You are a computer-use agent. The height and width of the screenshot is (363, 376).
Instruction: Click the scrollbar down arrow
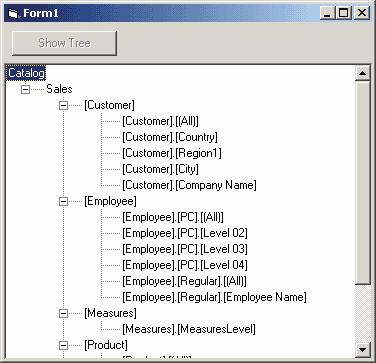tap(362, 350)
